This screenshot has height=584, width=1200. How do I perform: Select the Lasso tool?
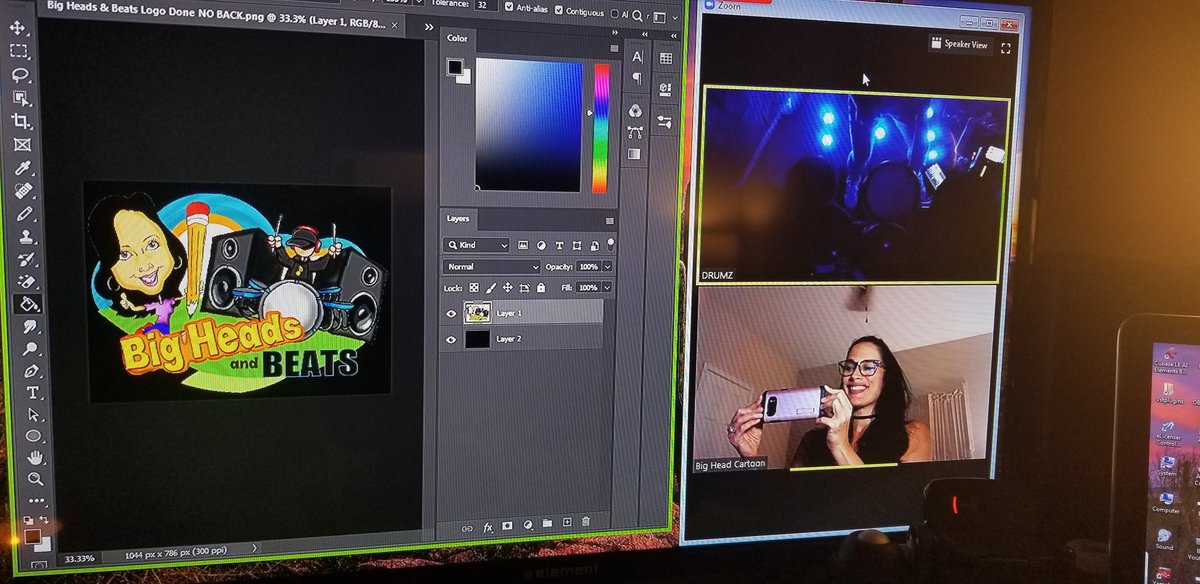point(20,76)
